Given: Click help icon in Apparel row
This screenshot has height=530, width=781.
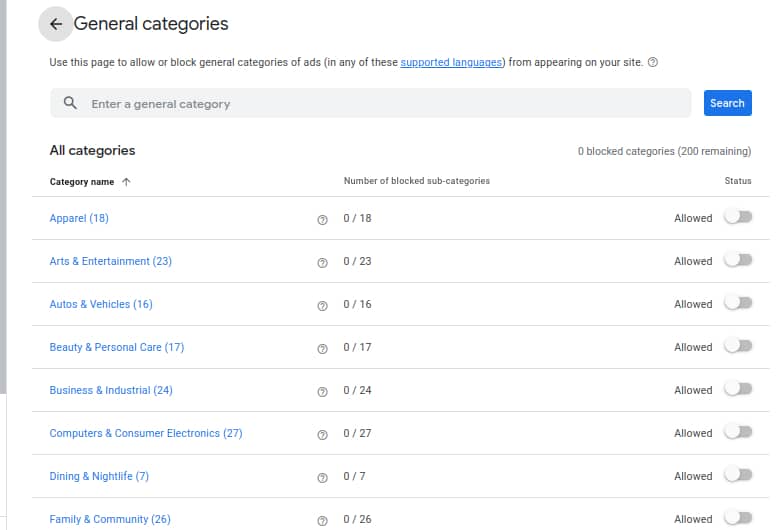Looking at the screenshot, I should [322, 219].
